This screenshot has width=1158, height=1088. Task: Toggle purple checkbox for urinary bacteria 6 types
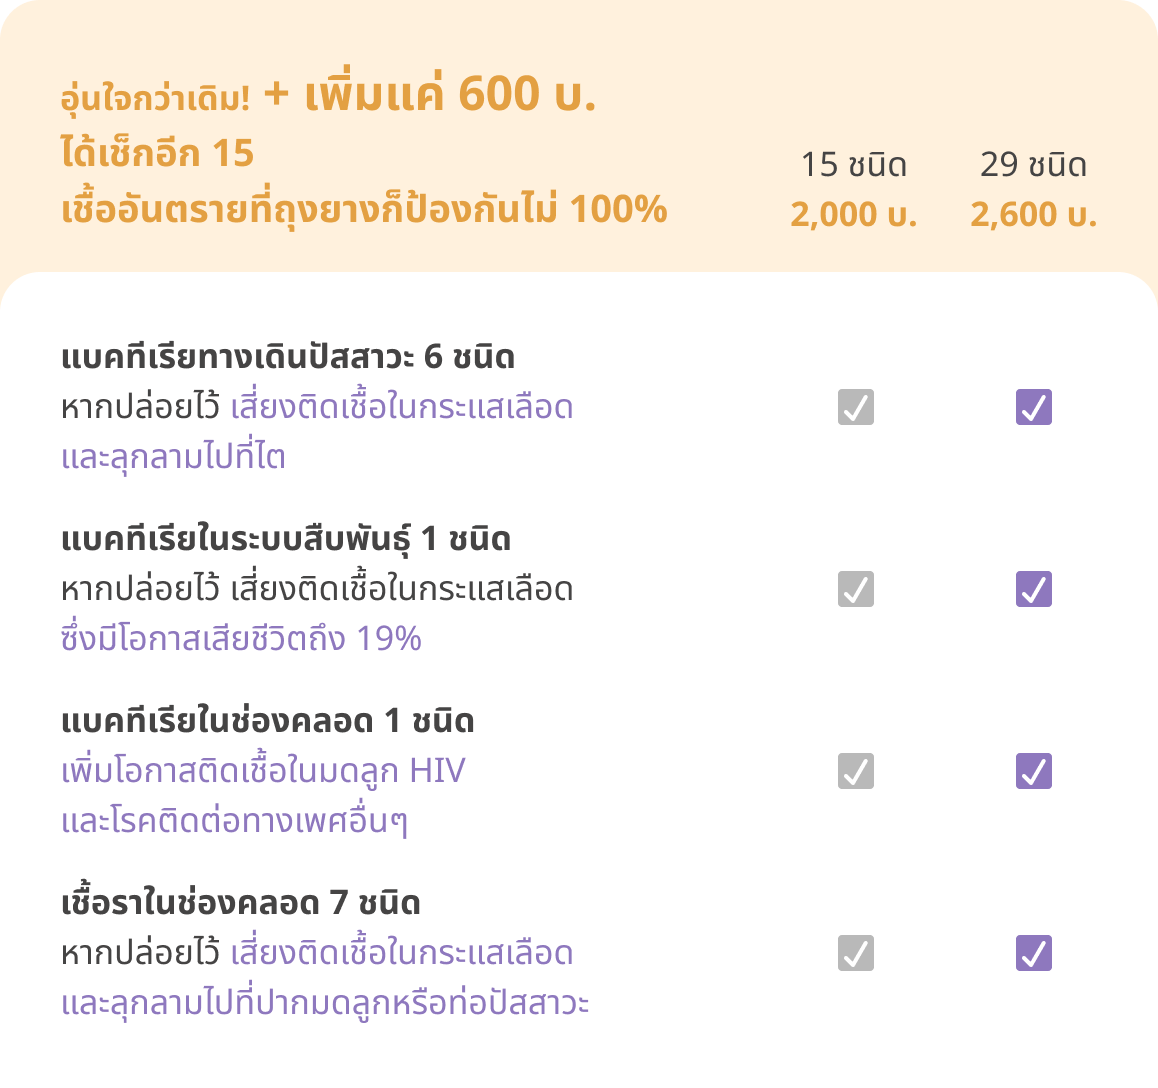coord(1033,407)
